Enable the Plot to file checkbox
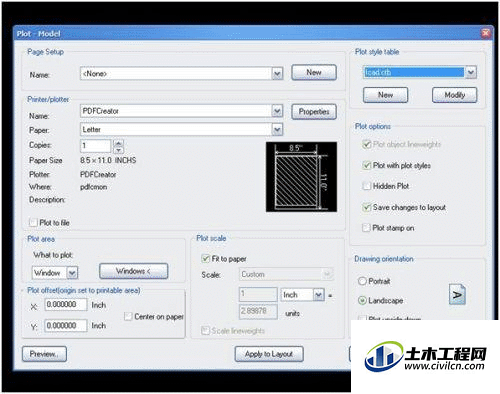The image size is (500, 394). [x=33, y=222]
